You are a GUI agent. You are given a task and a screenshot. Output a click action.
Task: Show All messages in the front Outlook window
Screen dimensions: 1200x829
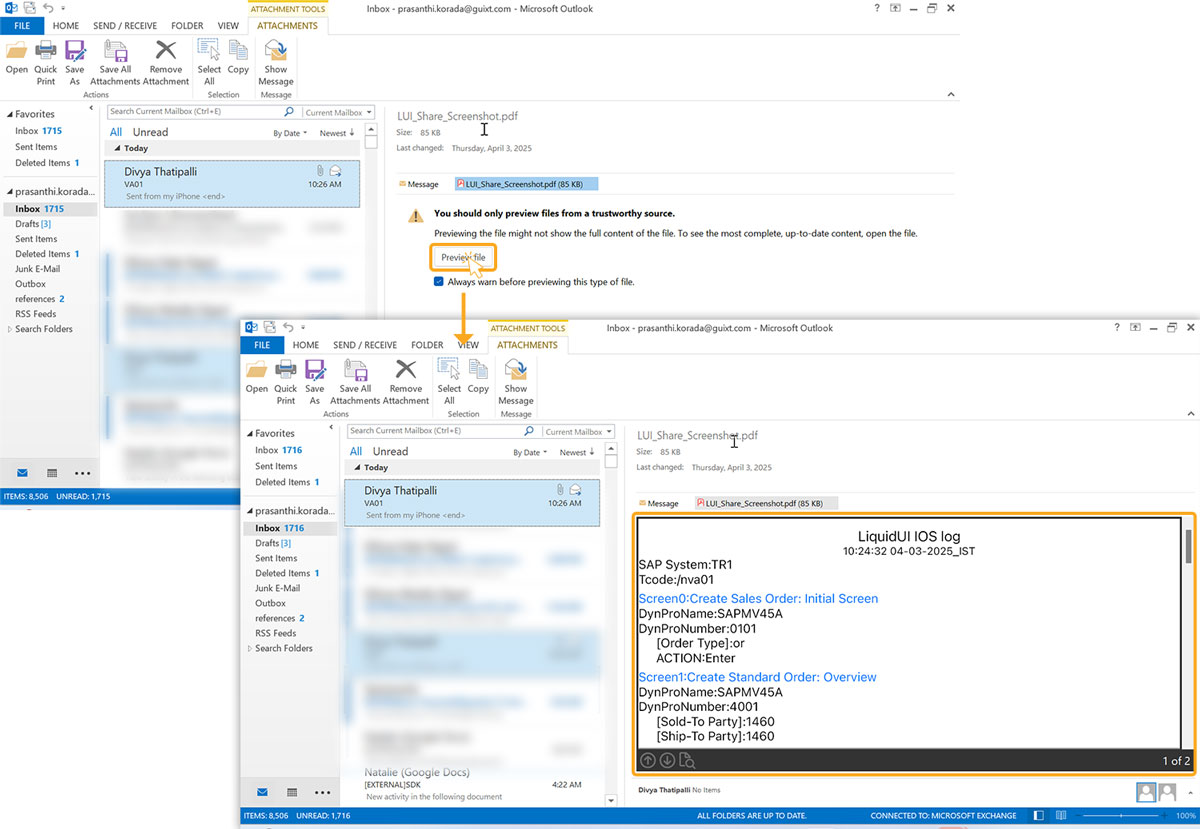click(x=356, y=452)
